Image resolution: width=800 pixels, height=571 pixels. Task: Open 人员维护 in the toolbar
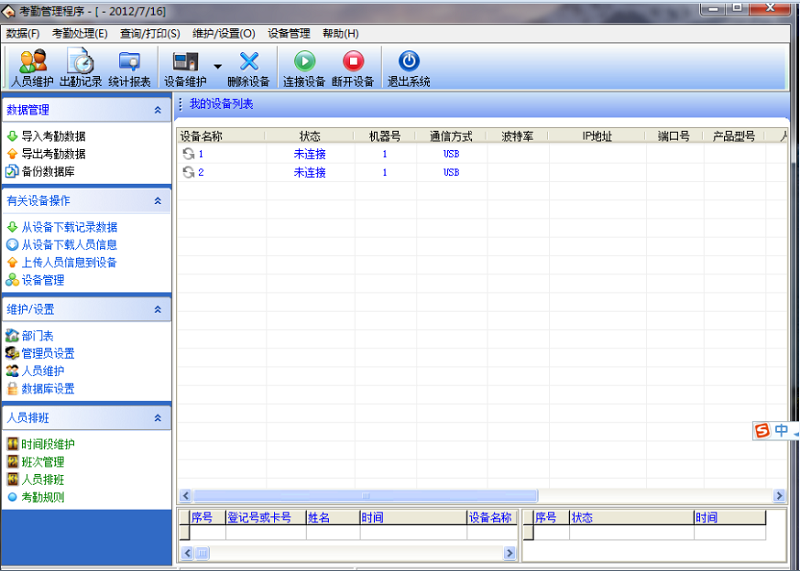[33, 68]
